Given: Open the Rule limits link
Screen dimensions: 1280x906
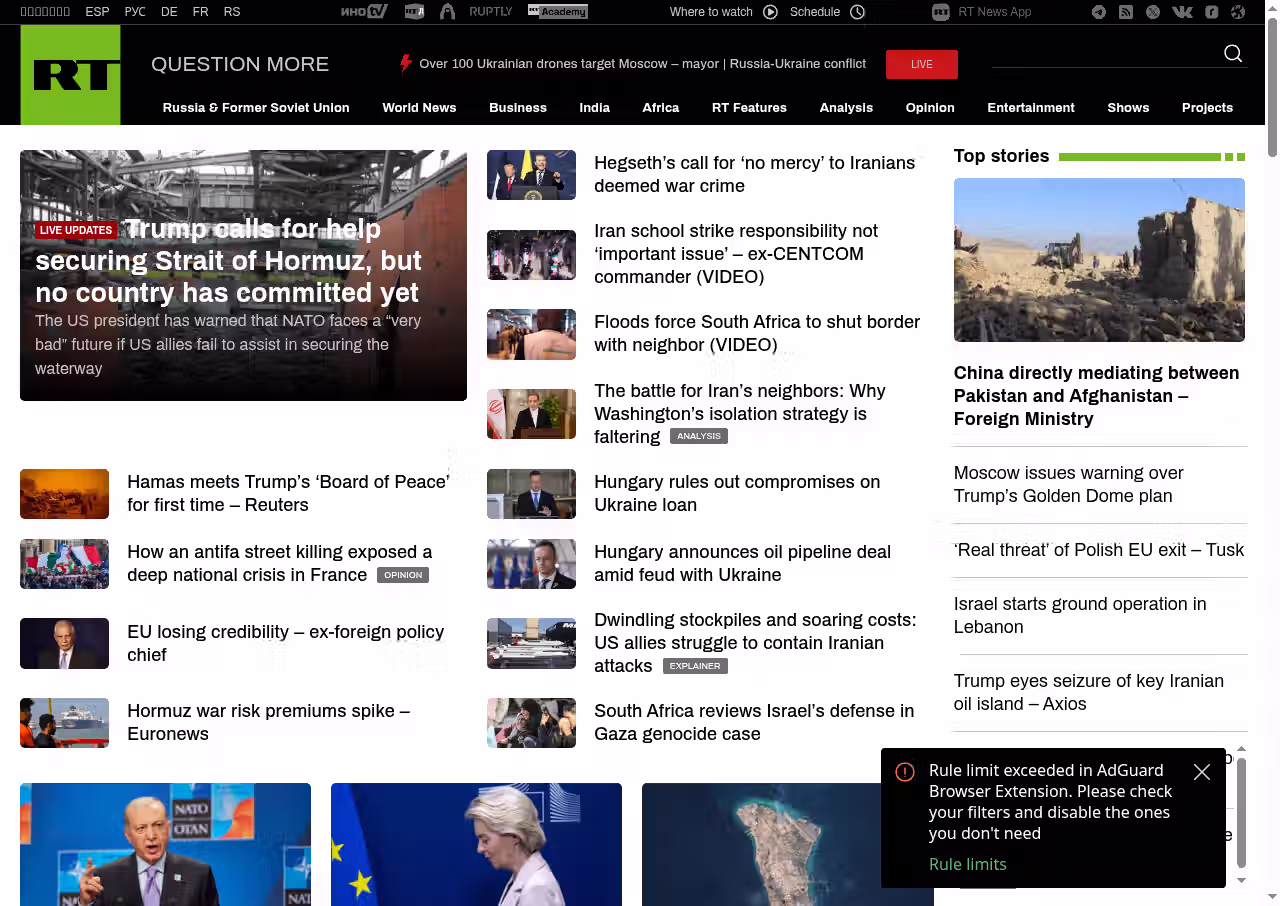Looking at the screenshot, I should click(967, 864).
